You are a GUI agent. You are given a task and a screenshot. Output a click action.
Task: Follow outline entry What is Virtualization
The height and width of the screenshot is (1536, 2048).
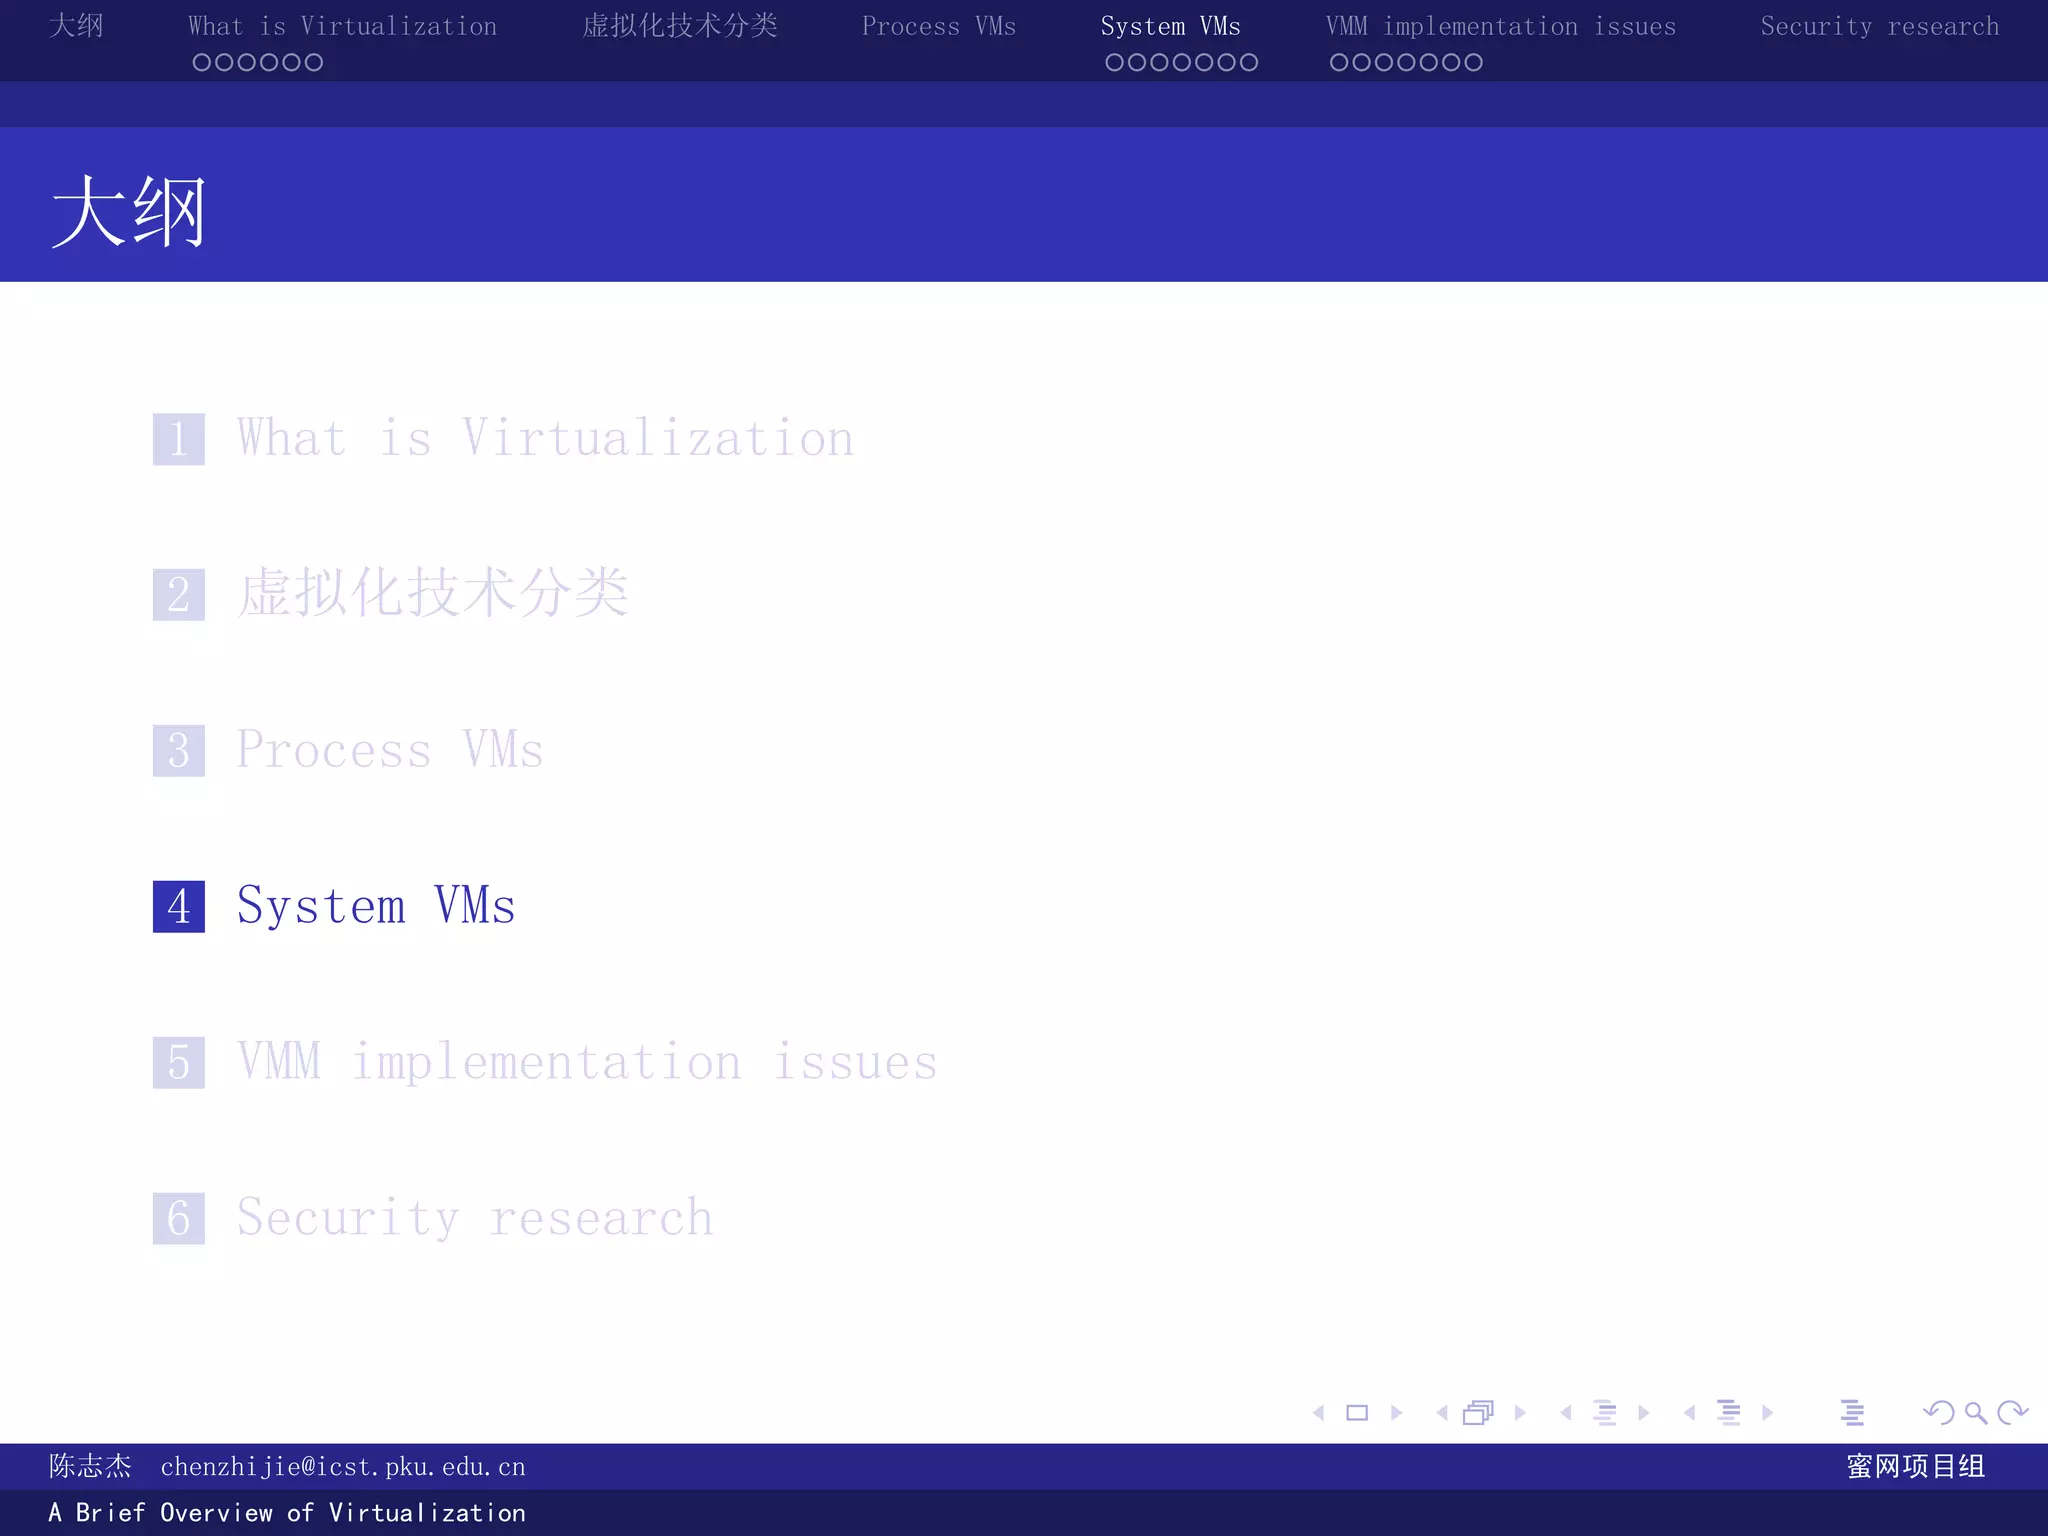[x=545, y=438]
